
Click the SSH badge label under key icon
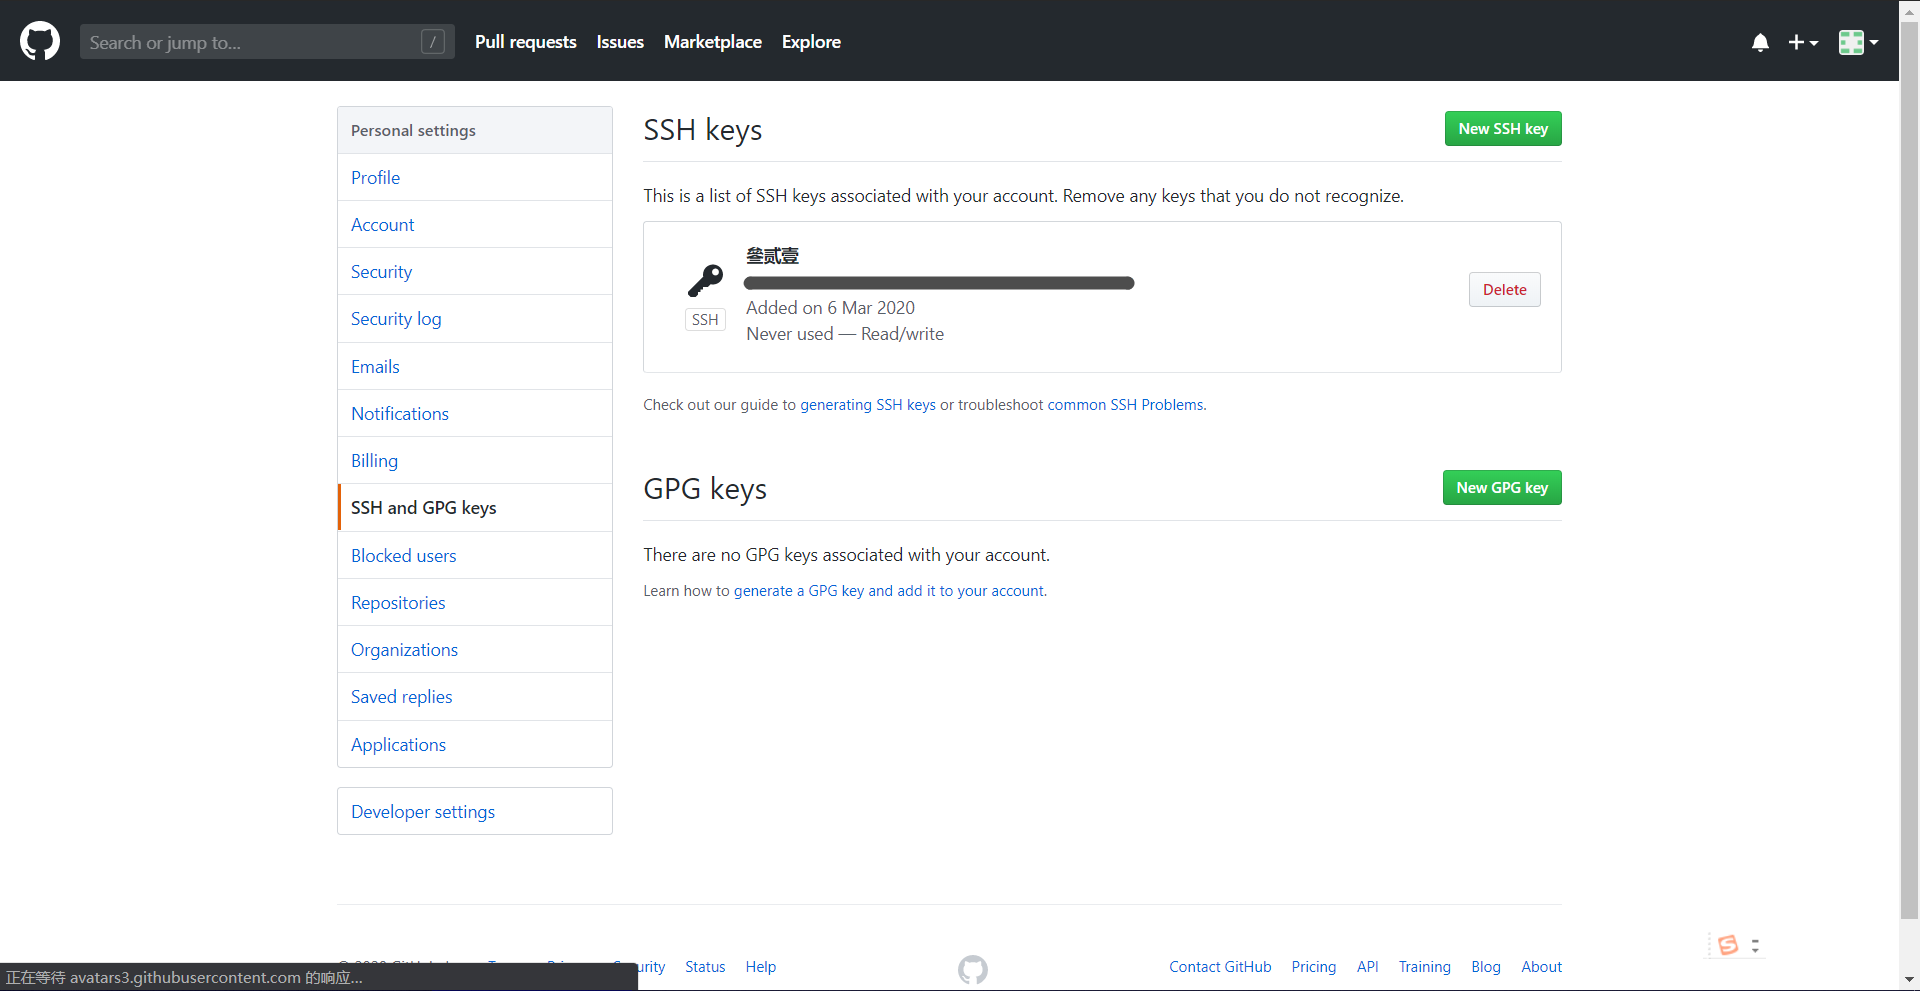(x=705, y=320)
